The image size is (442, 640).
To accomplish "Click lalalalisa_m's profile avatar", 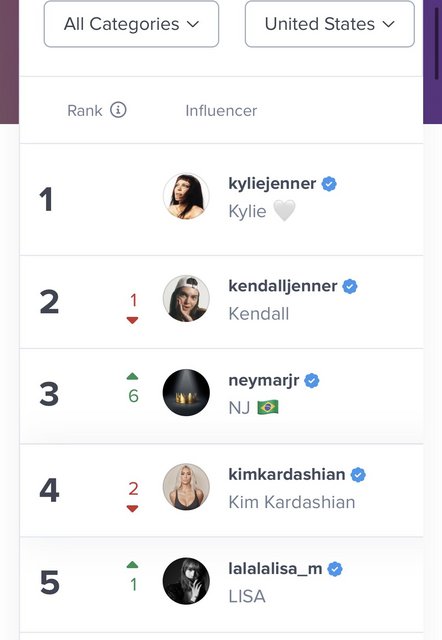I will [186, 581].
